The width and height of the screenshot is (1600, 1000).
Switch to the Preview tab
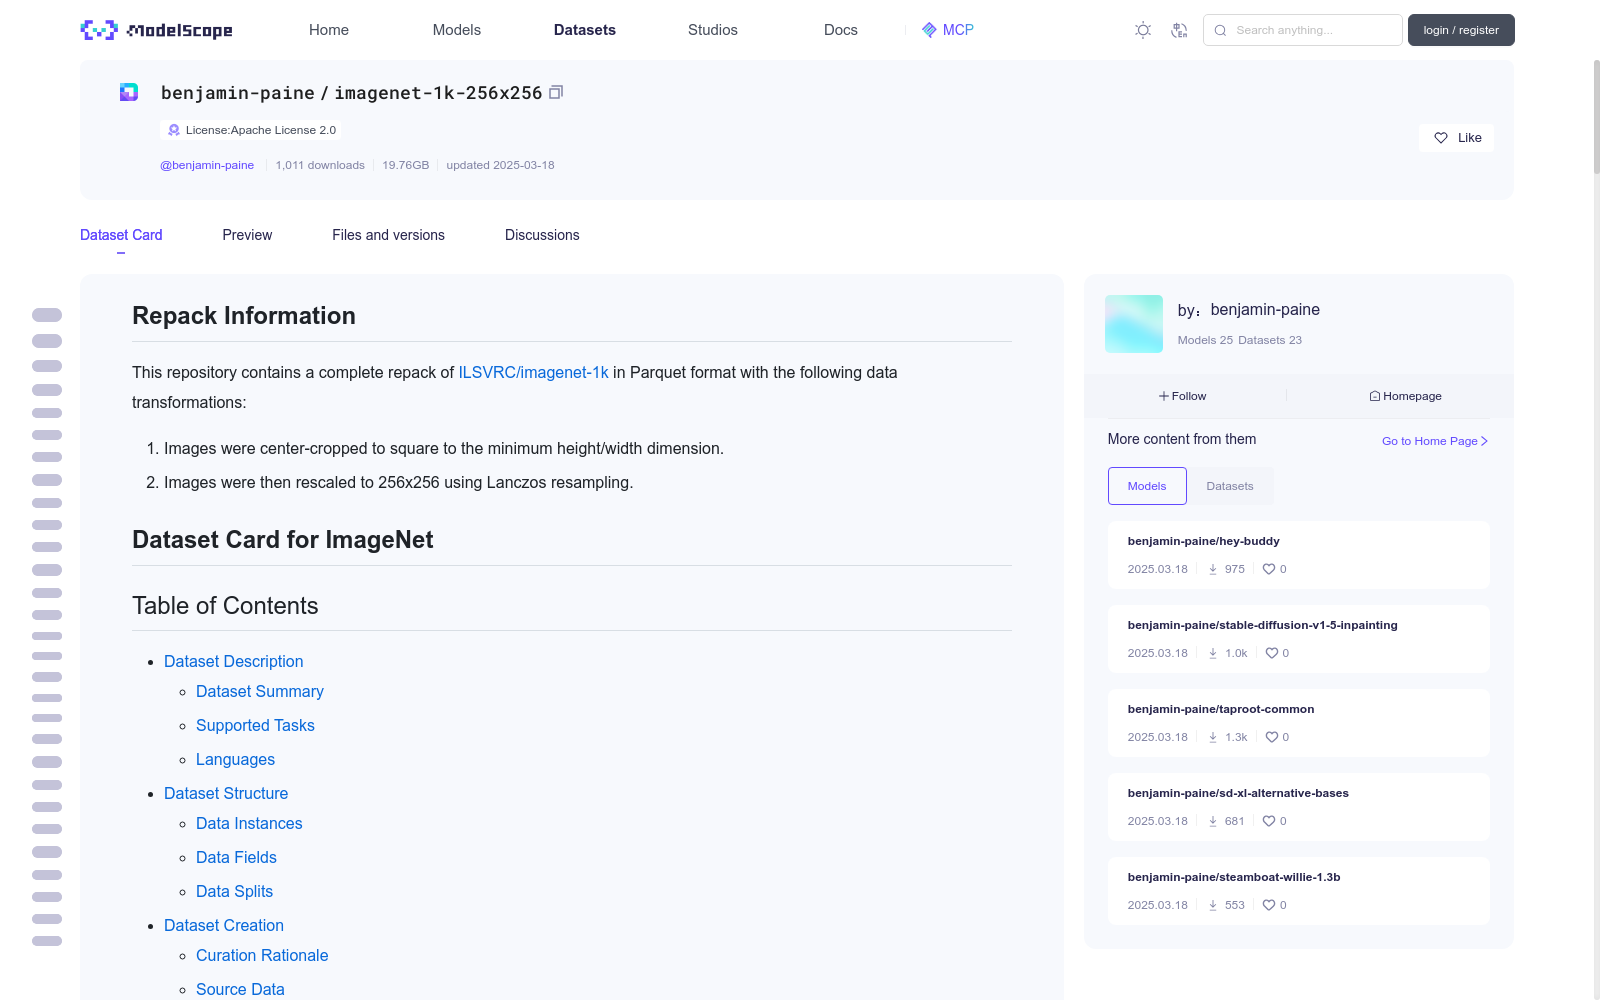(x=247, y=235)
